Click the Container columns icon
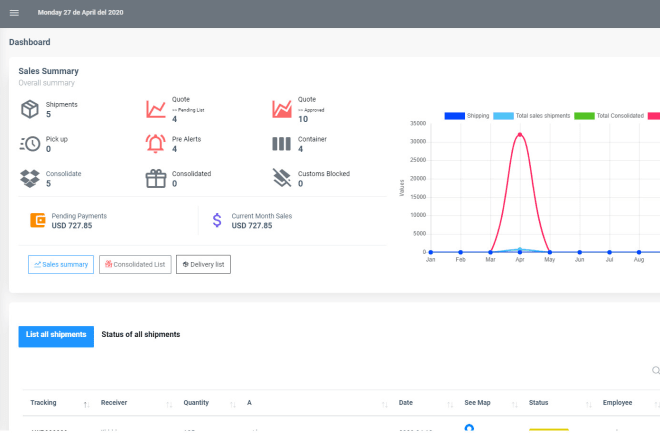This screenshot has height=440, width=660. click(x=281, y=144)
